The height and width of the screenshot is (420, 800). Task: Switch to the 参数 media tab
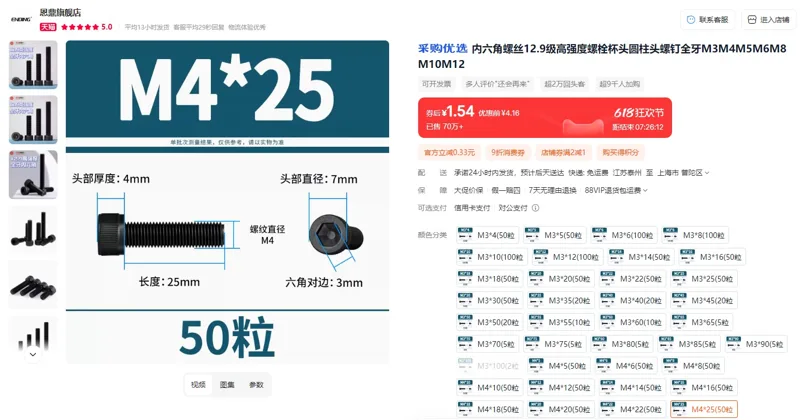click(x=256, y=385)
